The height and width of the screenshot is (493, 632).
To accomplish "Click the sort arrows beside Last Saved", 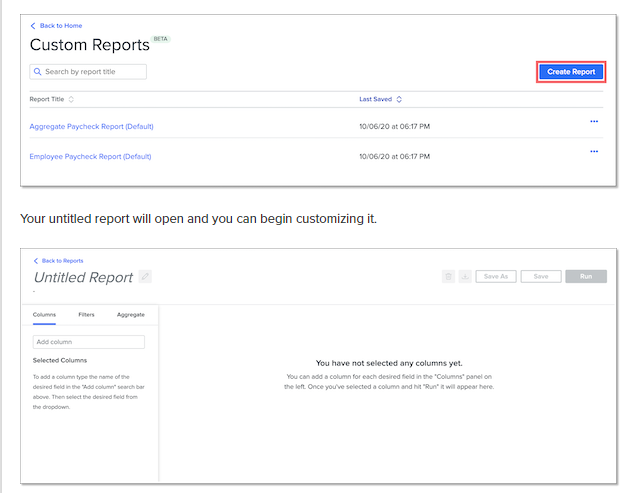I will [399, 99].
